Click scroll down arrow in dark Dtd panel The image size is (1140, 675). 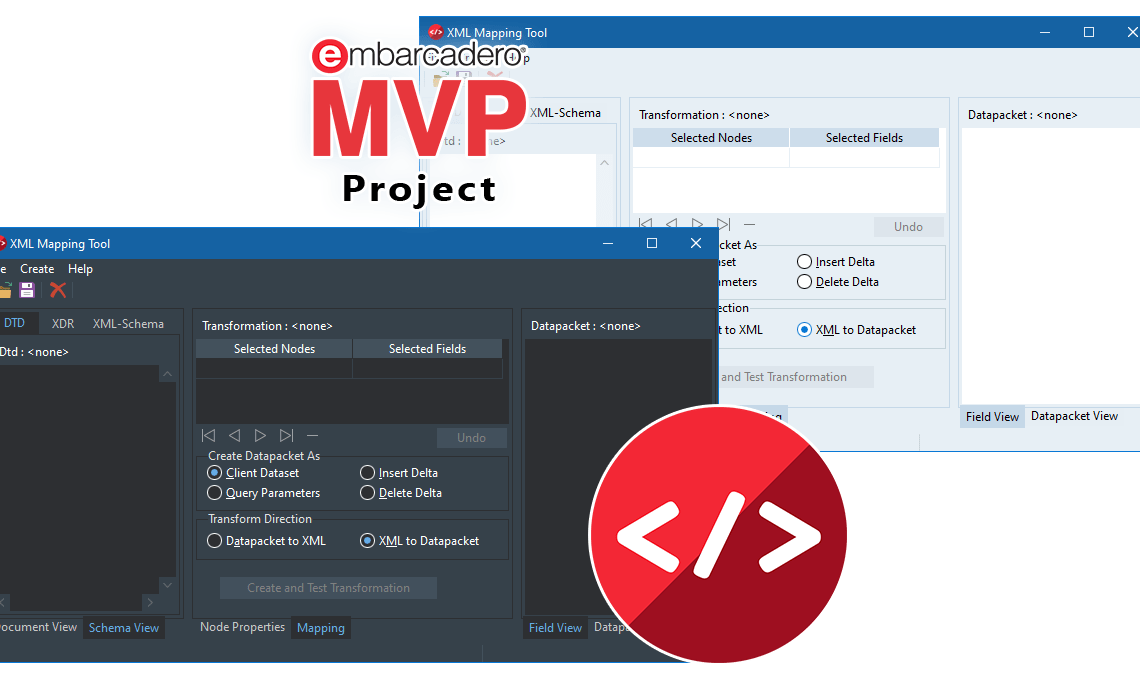click(167, 585)
